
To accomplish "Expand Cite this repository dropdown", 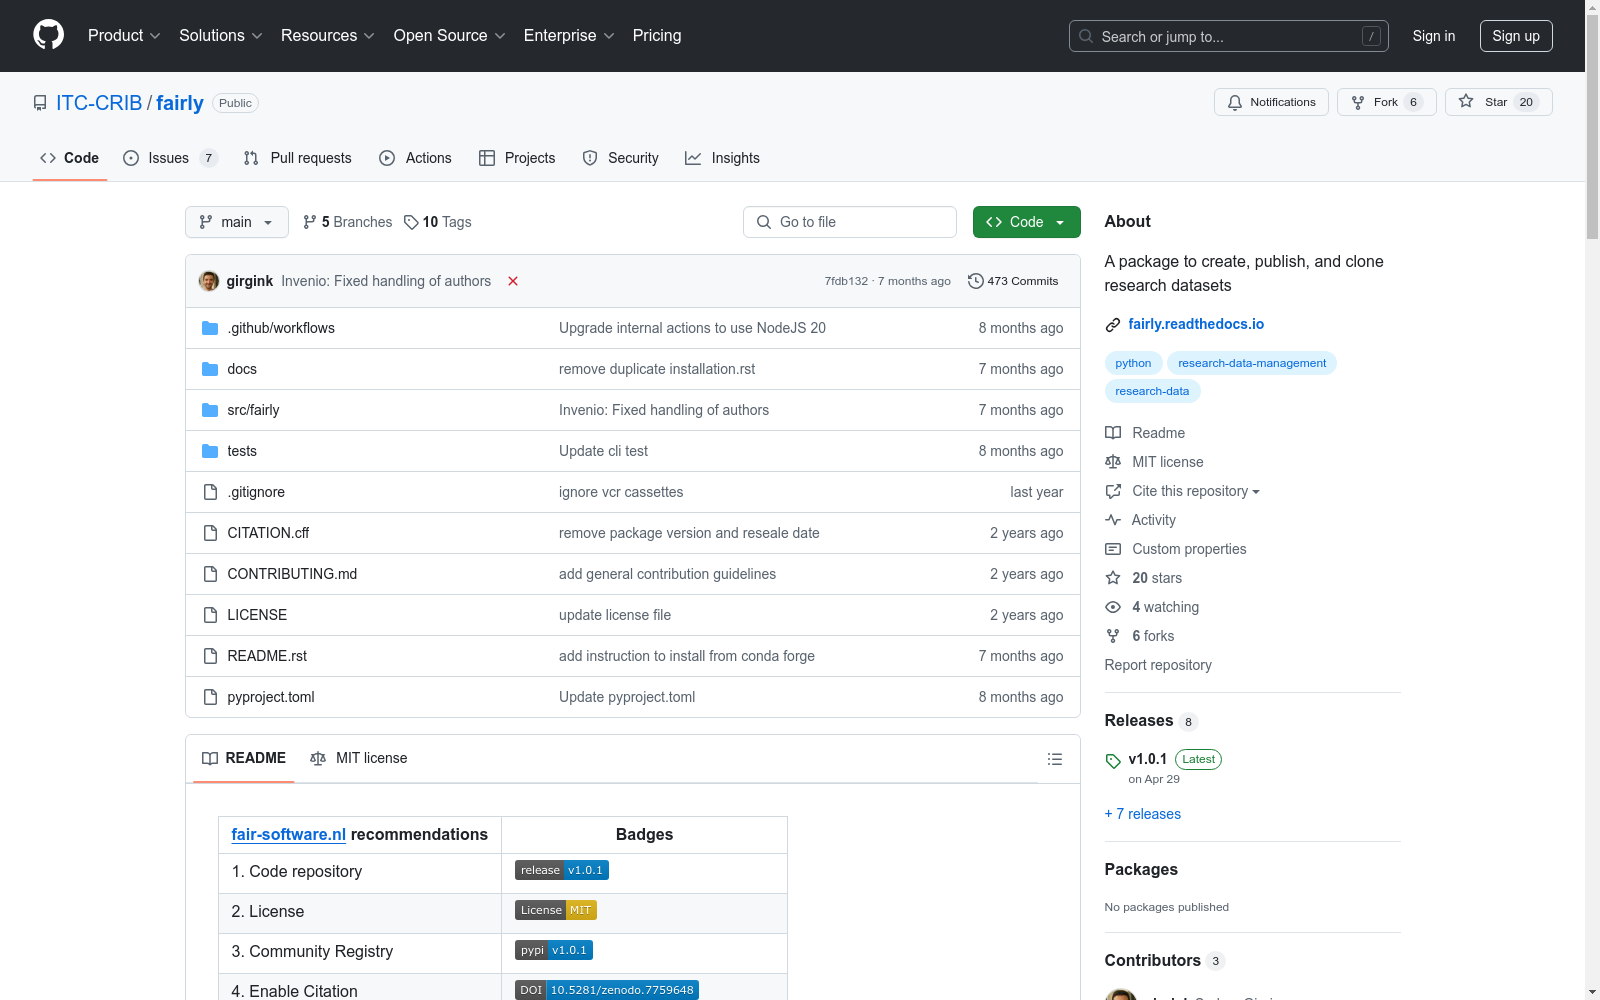I will [1196, 491].
